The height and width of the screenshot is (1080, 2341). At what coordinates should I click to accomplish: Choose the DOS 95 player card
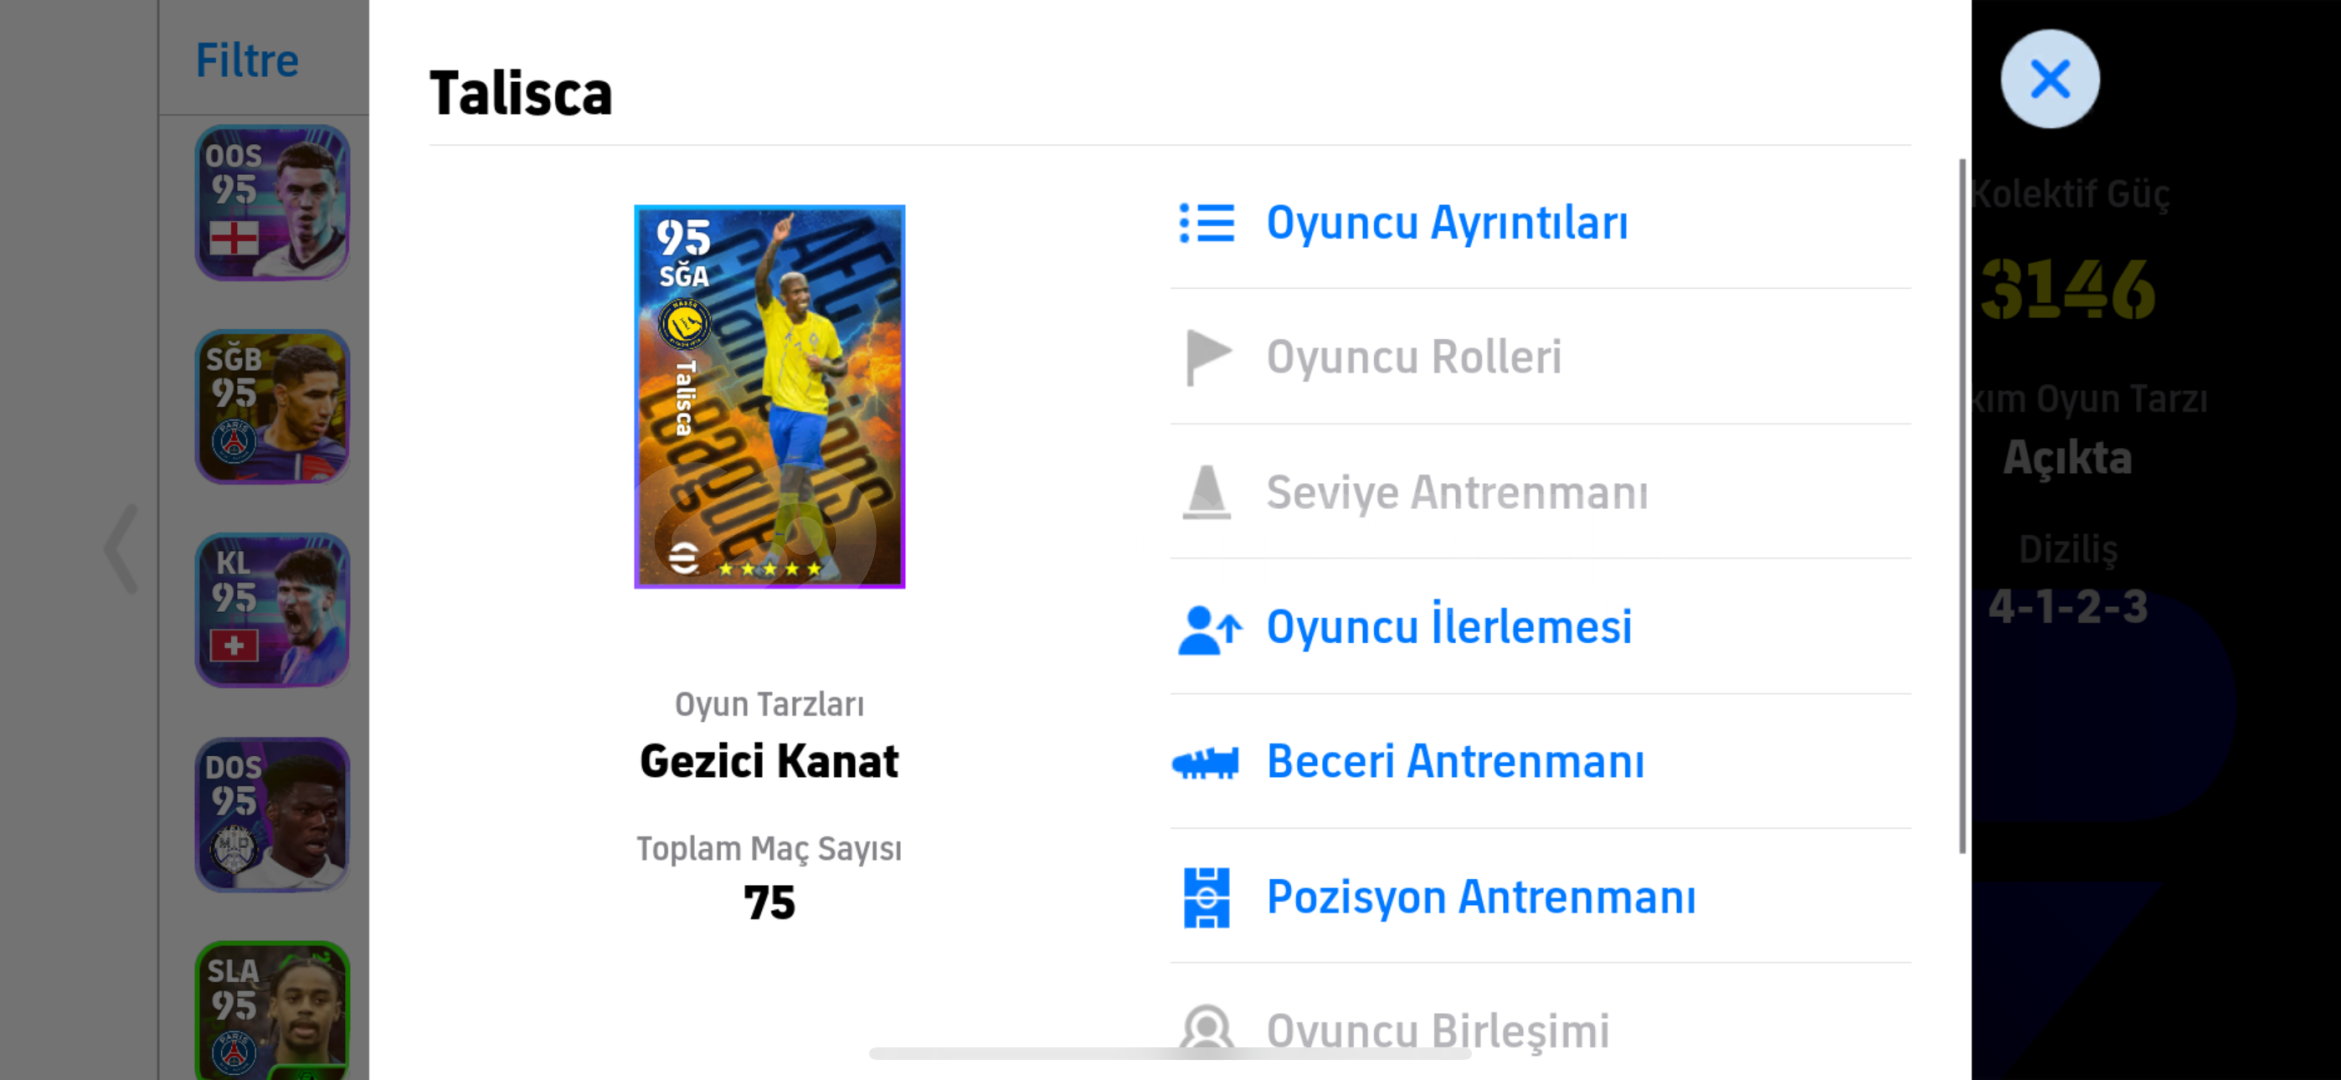(272, 814)
